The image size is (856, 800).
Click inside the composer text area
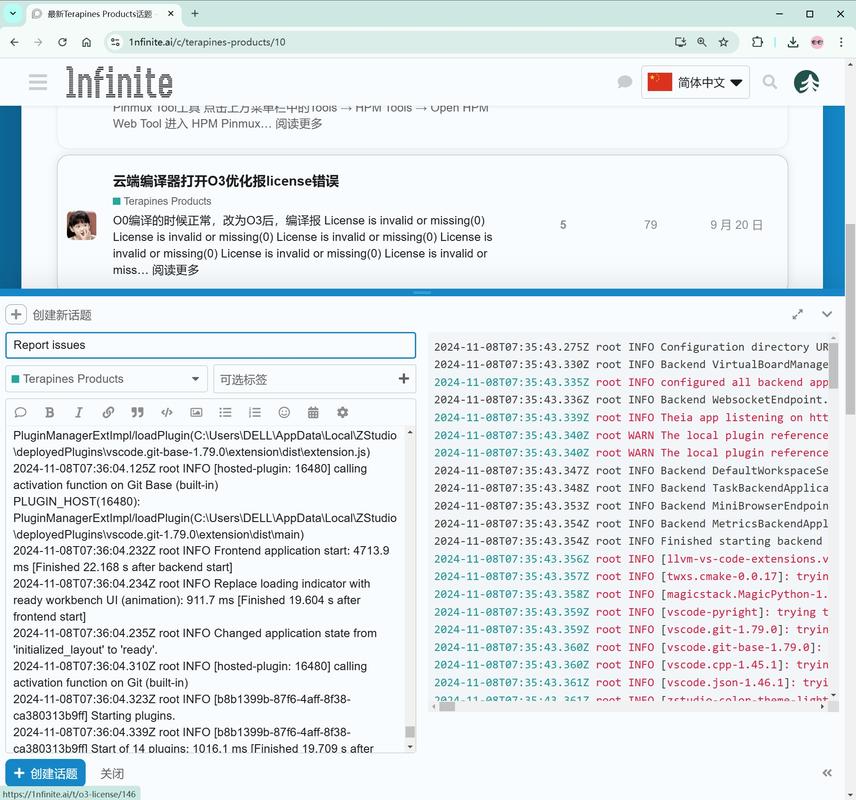(x=205, y=590)
